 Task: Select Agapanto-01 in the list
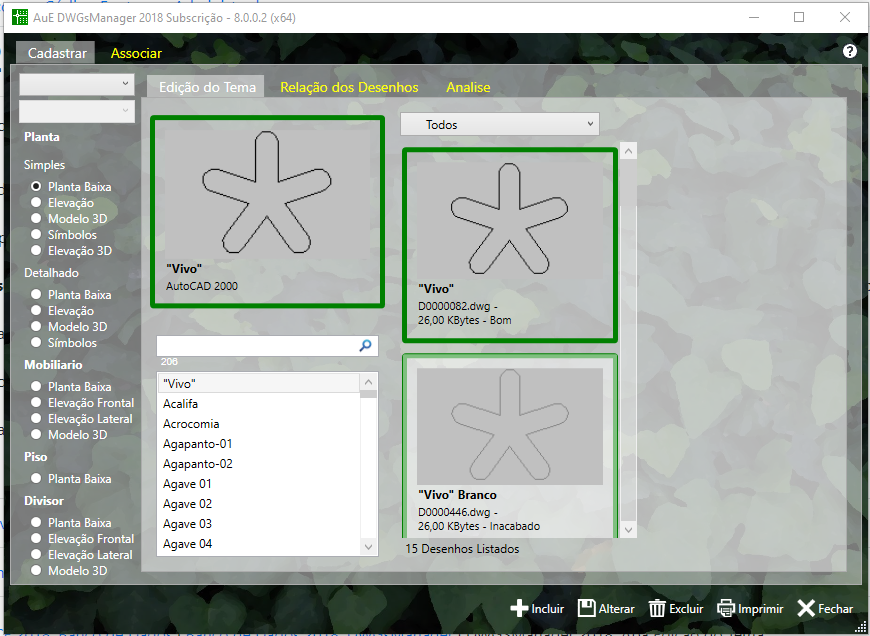[x=198, y=444]
